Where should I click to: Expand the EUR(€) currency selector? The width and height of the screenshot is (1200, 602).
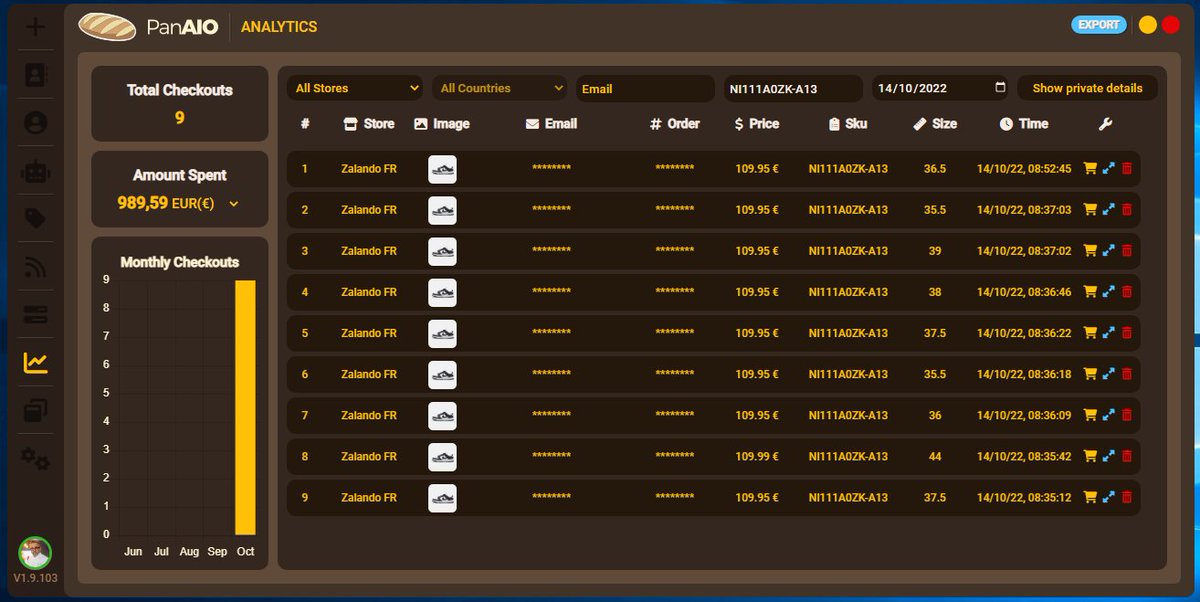[x=234, y=204]
